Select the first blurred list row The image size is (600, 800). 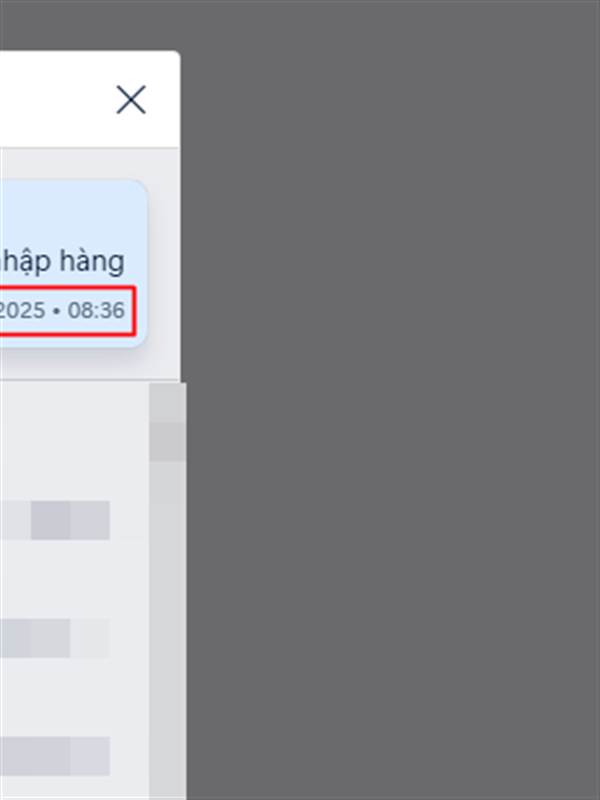[55, 520]
